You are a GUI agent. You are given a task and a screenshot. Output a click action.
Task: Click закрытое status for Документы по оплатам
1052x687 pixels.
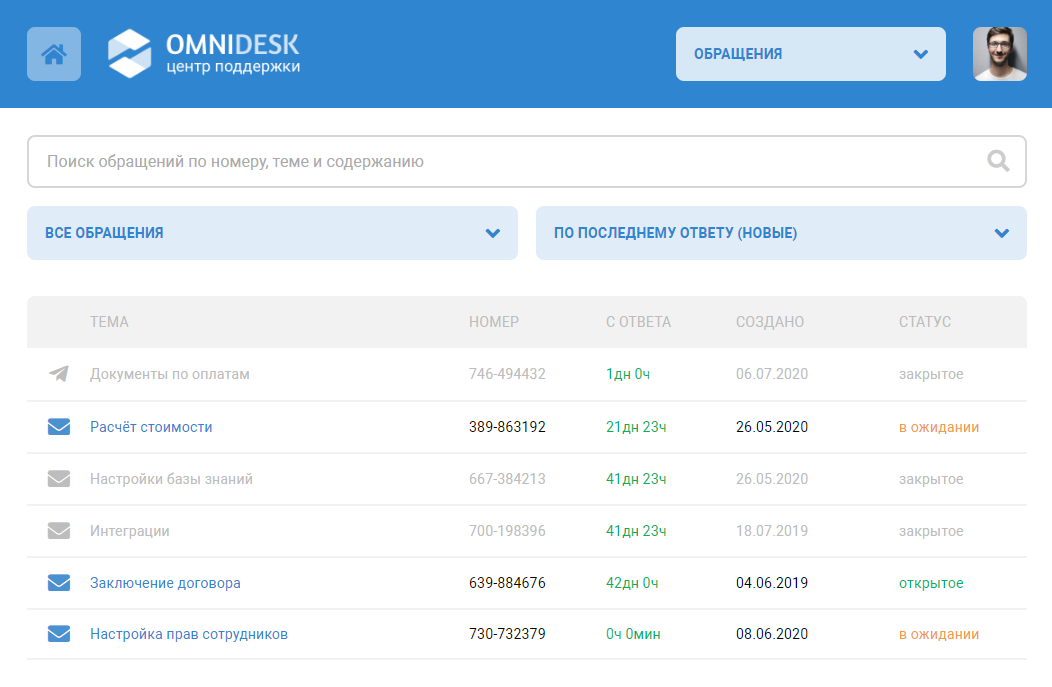931,374
